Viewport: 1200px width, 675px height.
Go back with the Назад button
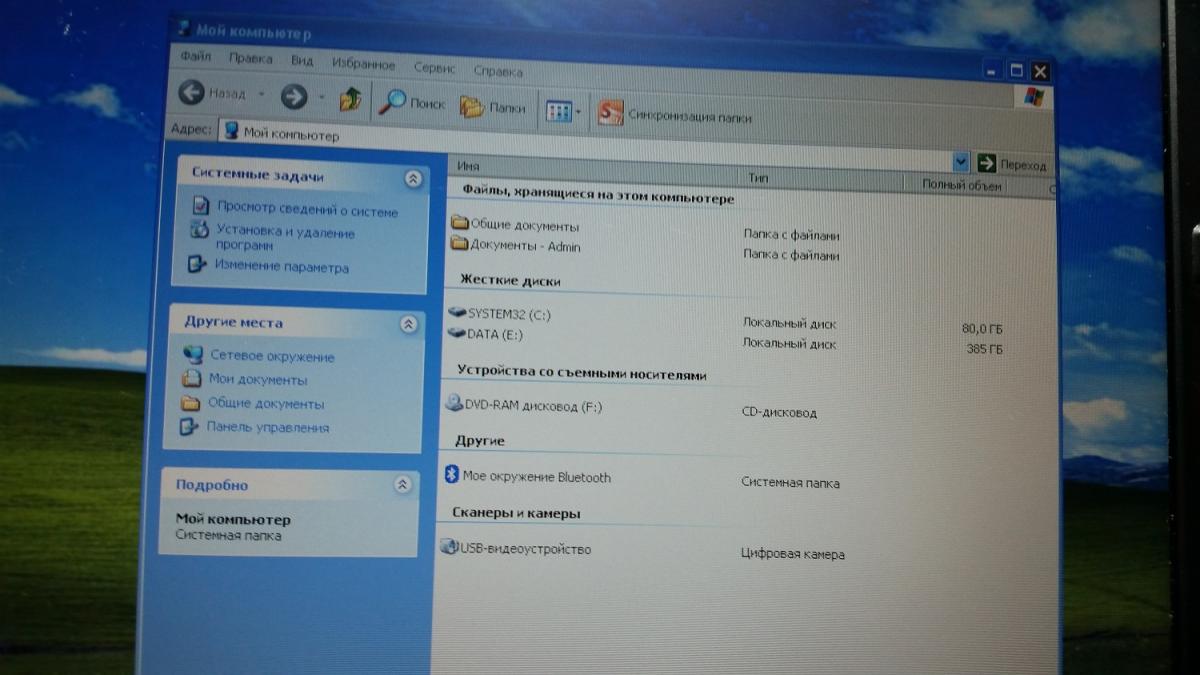point(212,95)
